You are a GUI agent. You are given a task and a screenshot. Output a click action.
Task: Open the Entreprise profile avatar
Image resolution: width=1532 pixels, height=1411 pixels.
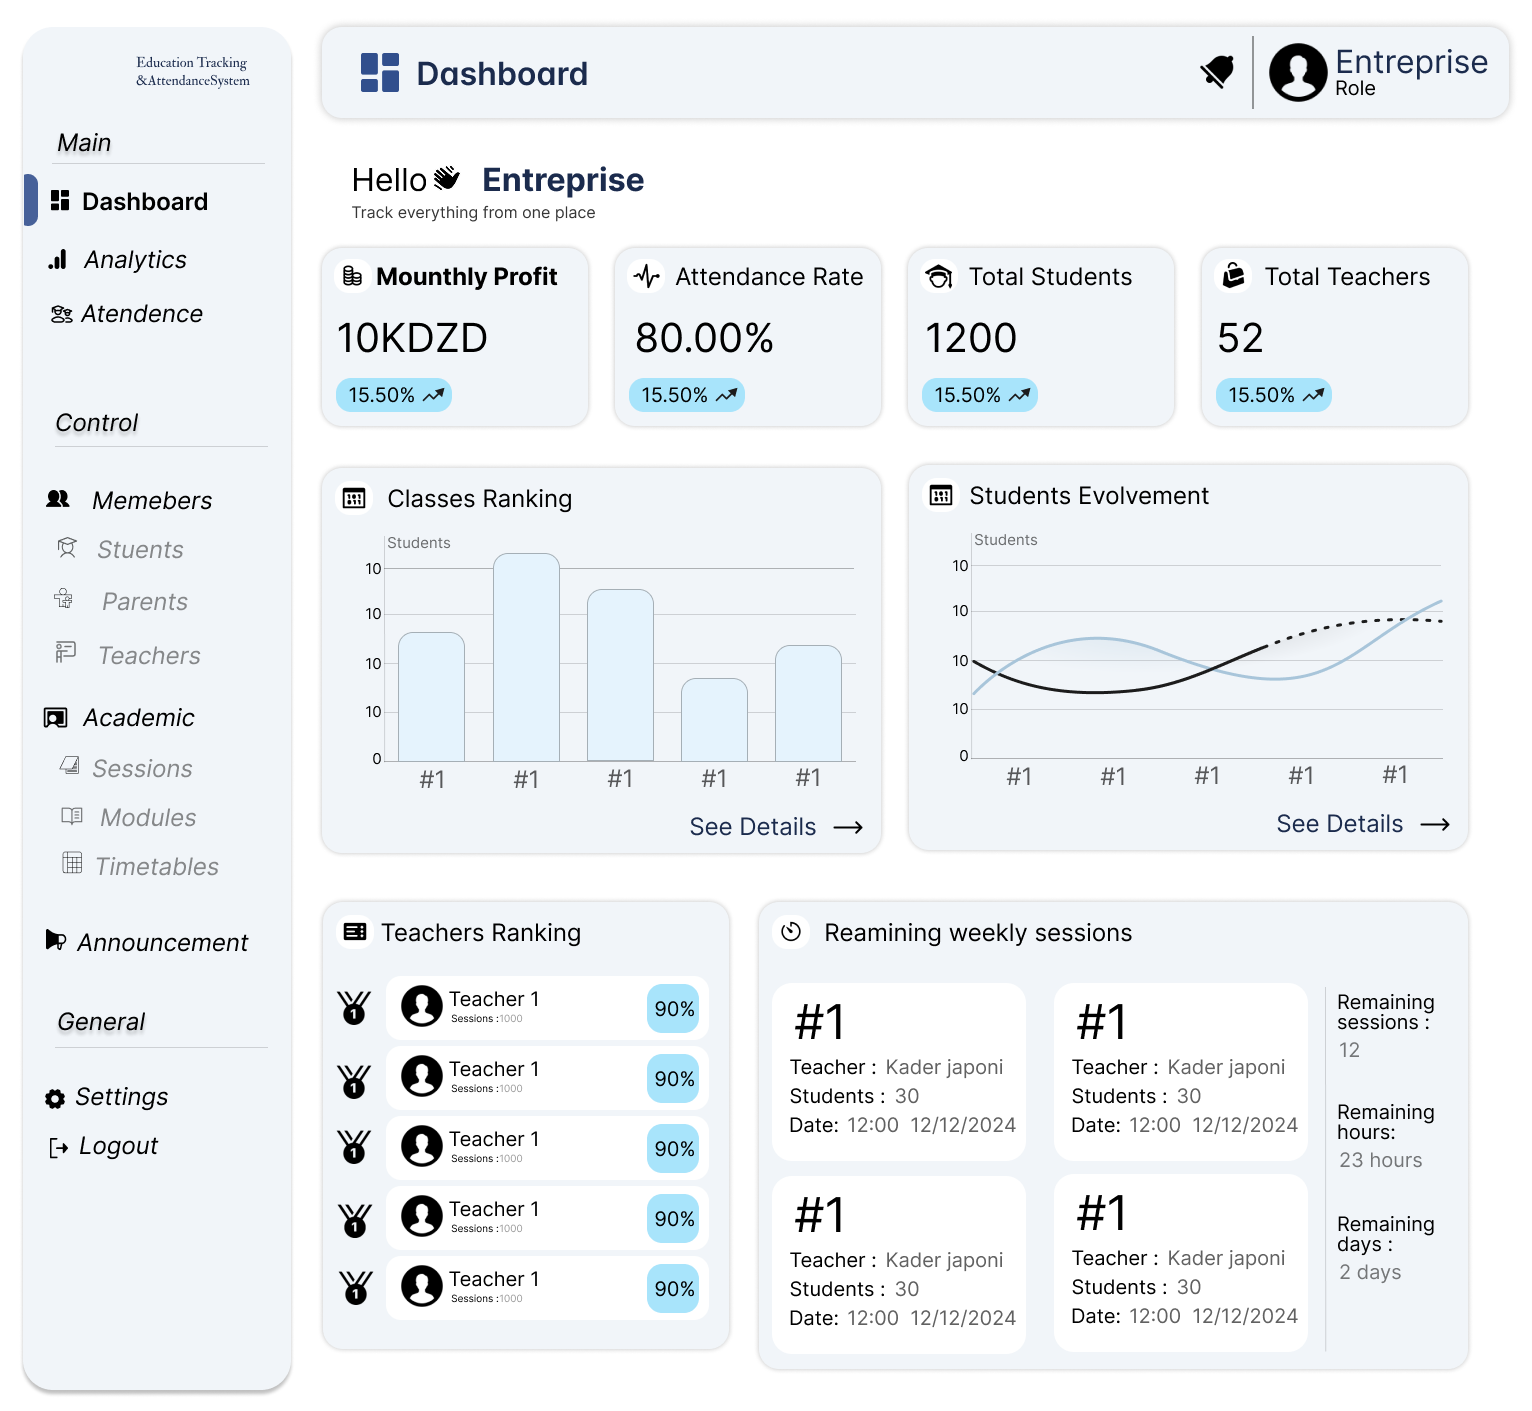pyautogui.click(x=1297, y=72)
